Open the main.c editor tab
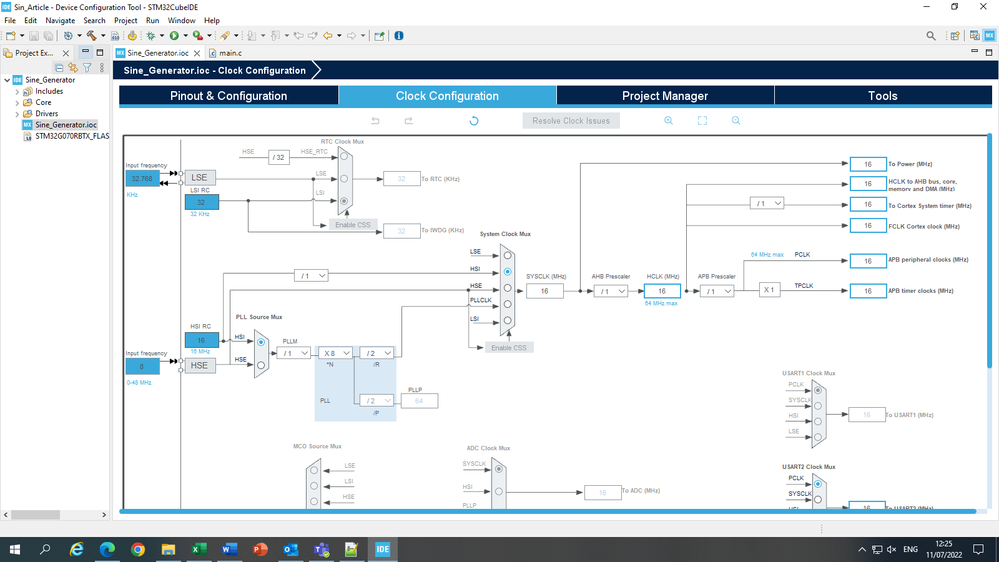The height and width of the screenshot is (562, 999). pos(226,53)
